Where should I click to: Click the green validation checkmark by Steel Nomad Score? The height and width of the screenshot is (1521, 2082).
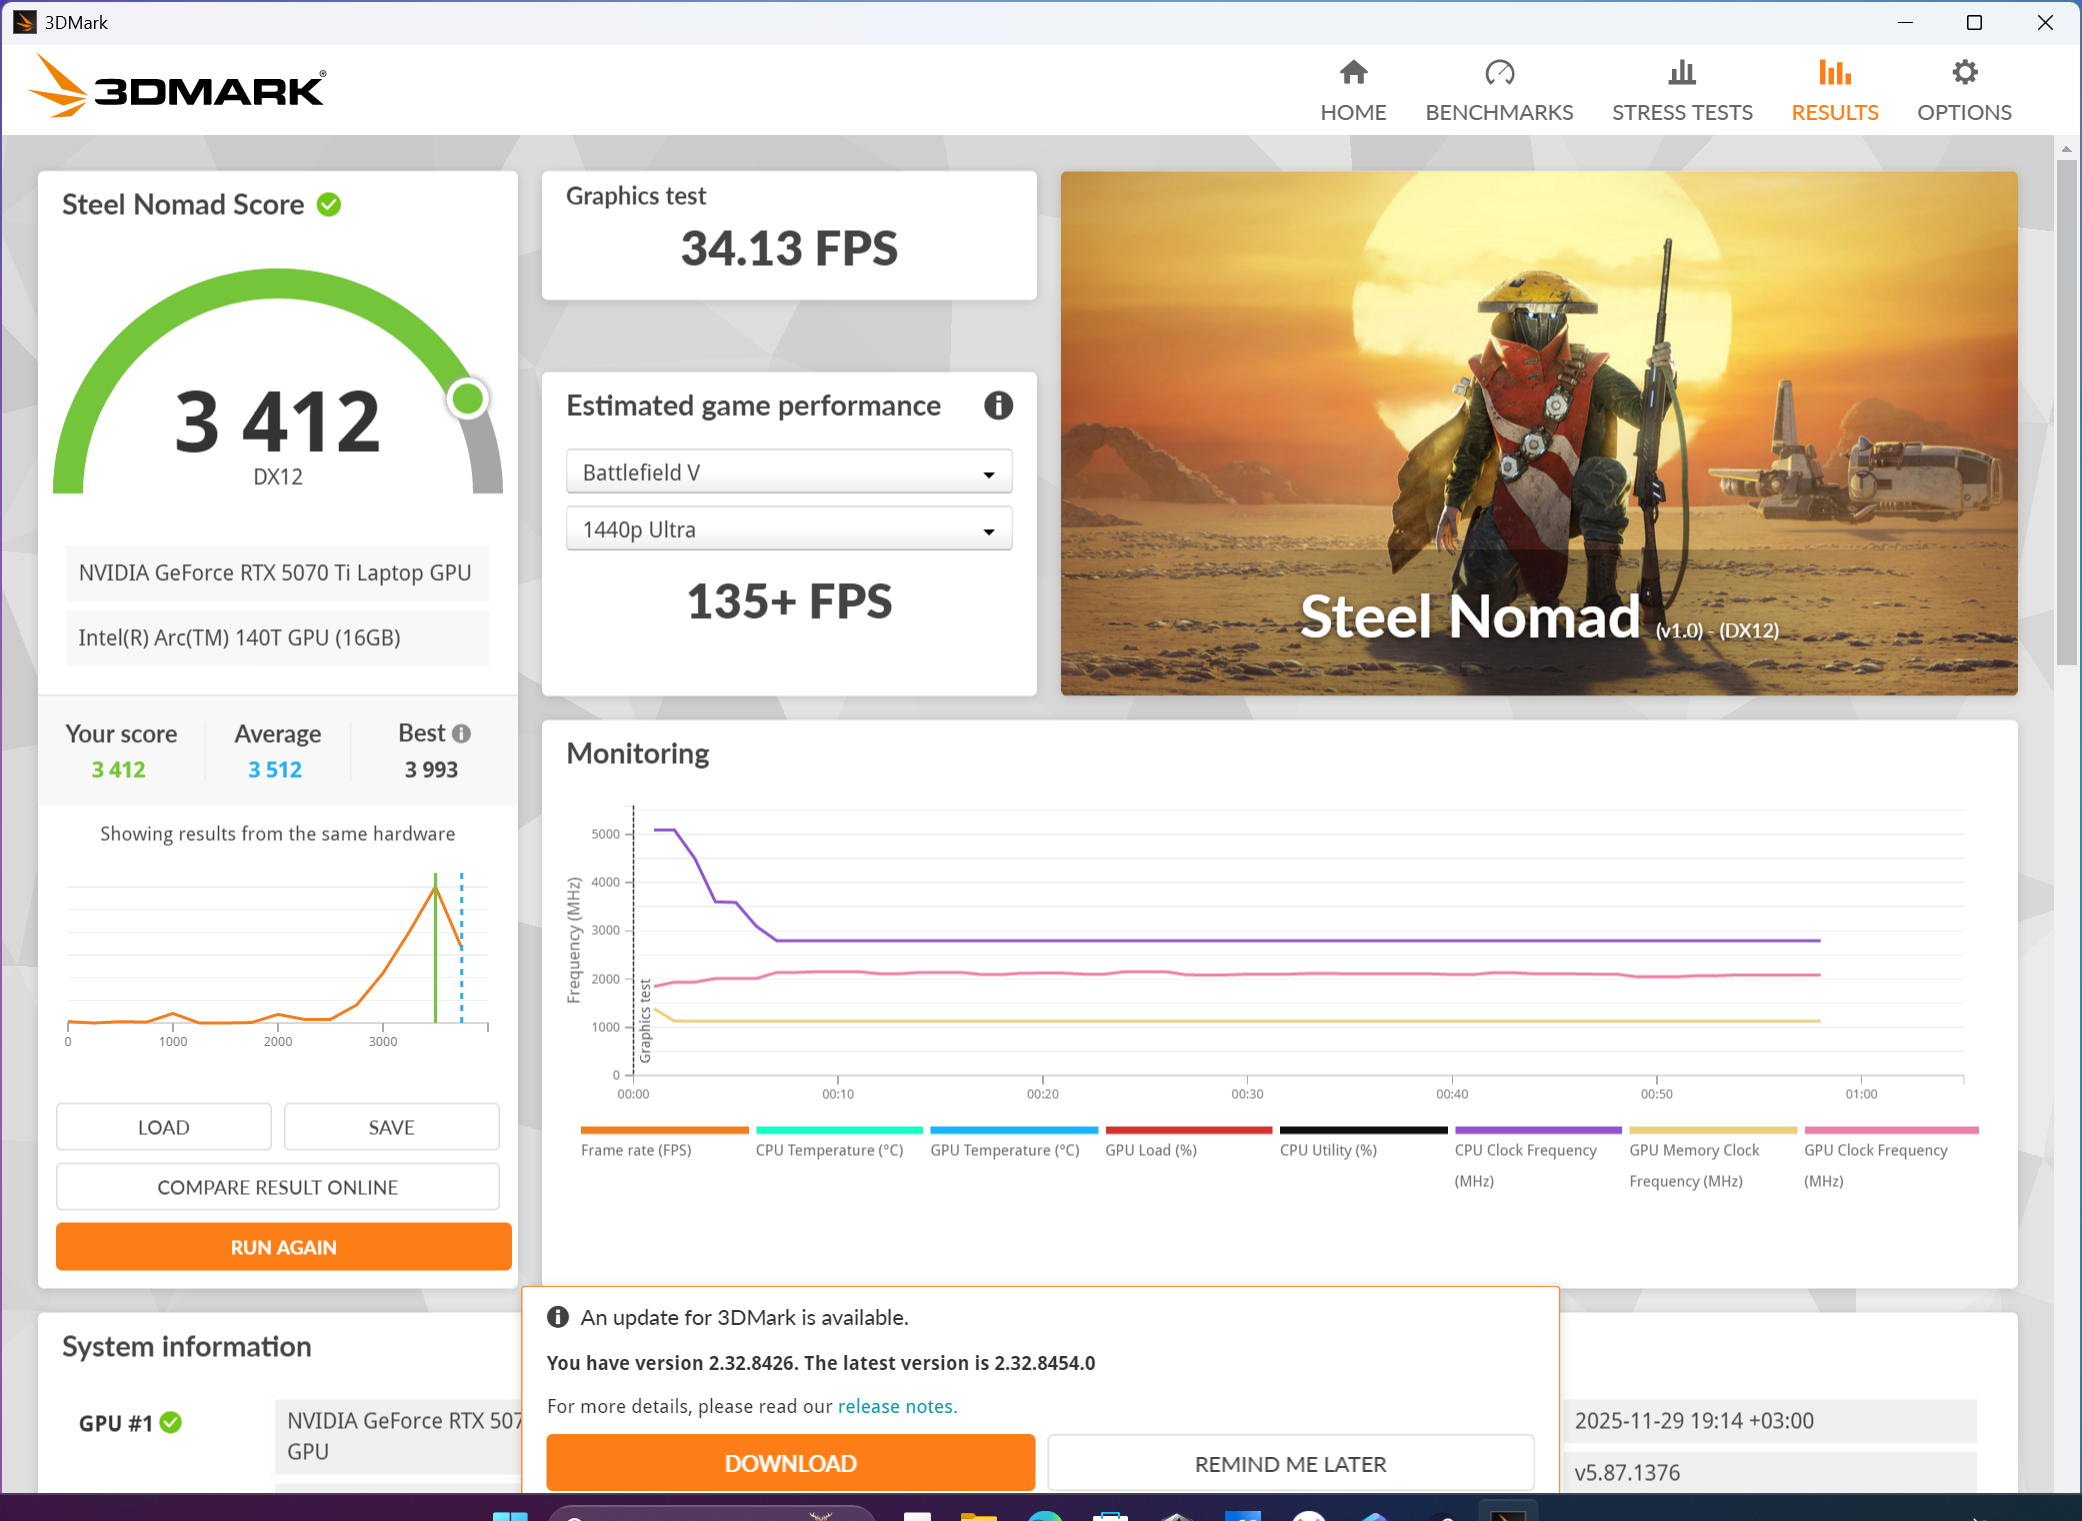(329, 205)
